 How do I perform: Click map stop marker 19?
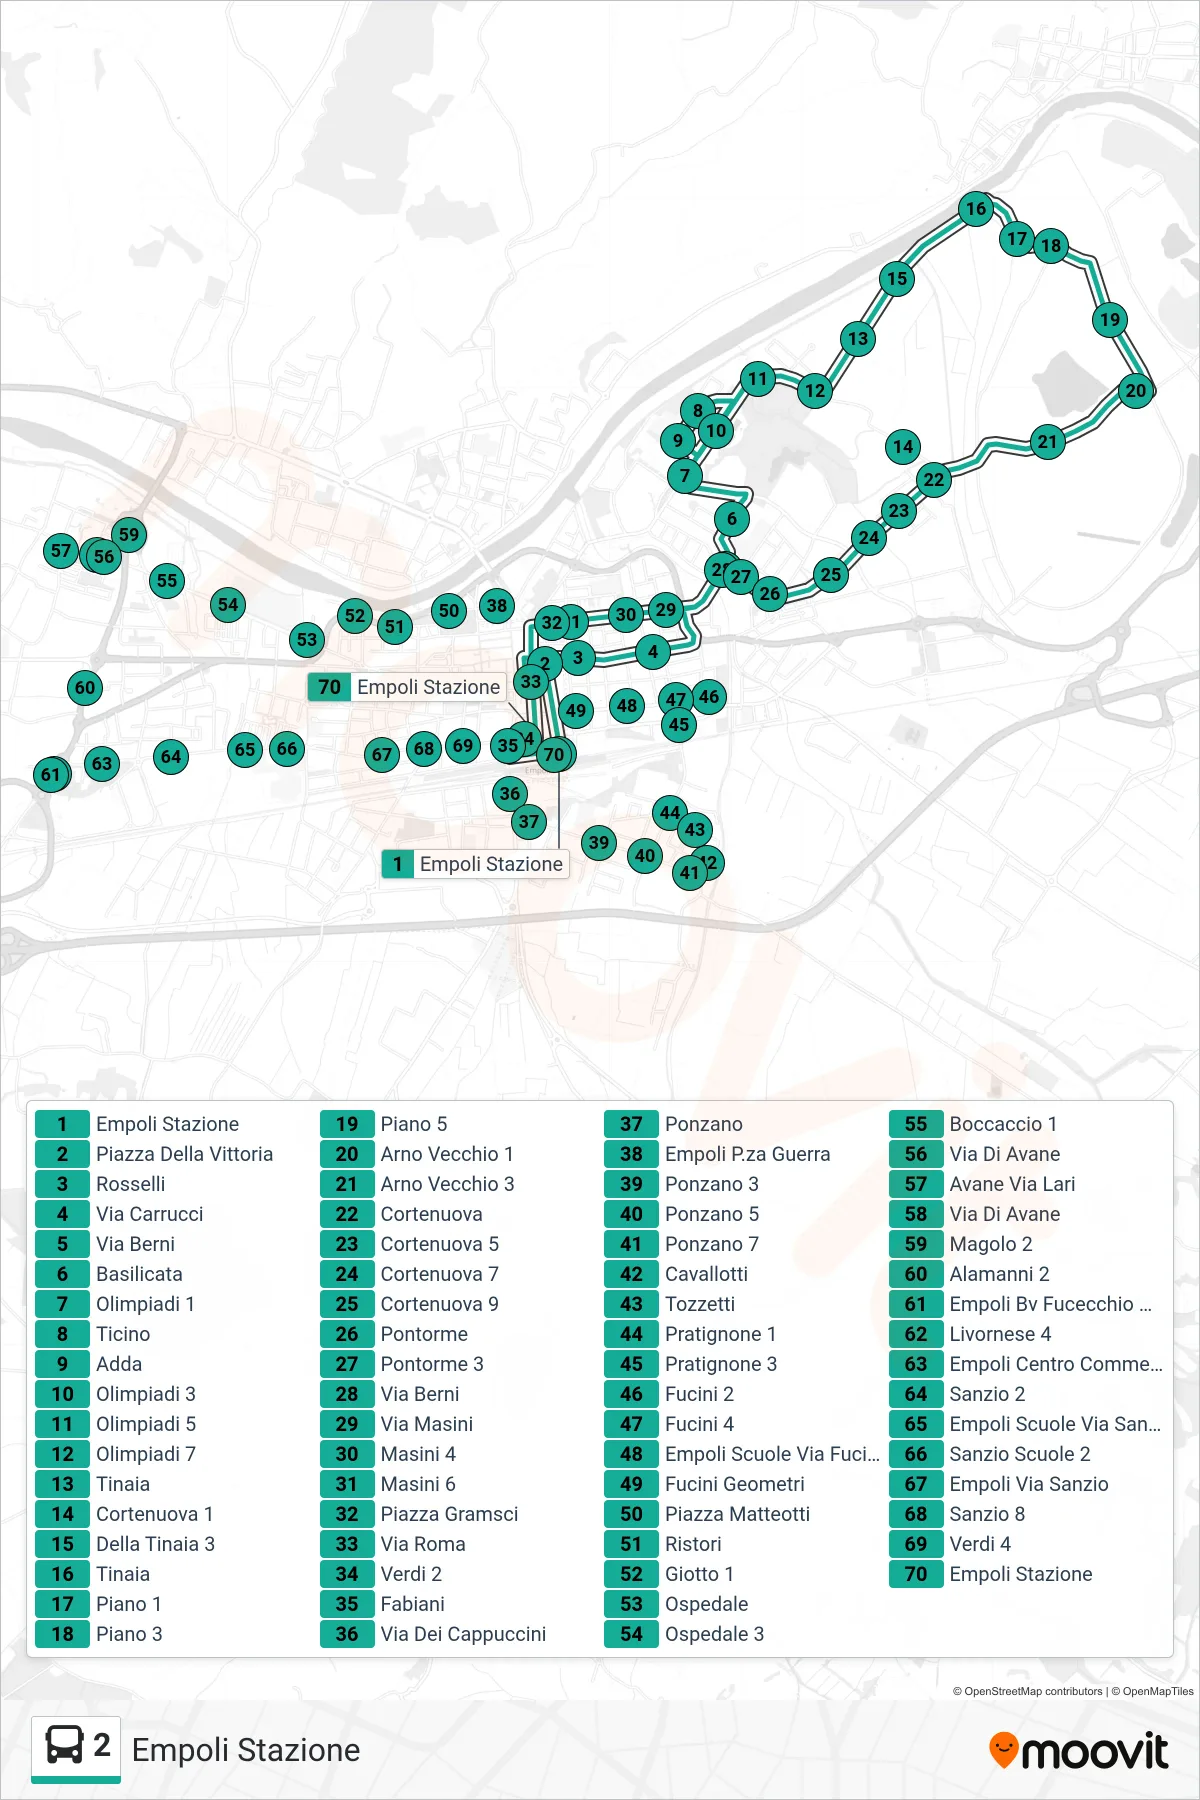pyautogui.click(x=1110, y=320)
